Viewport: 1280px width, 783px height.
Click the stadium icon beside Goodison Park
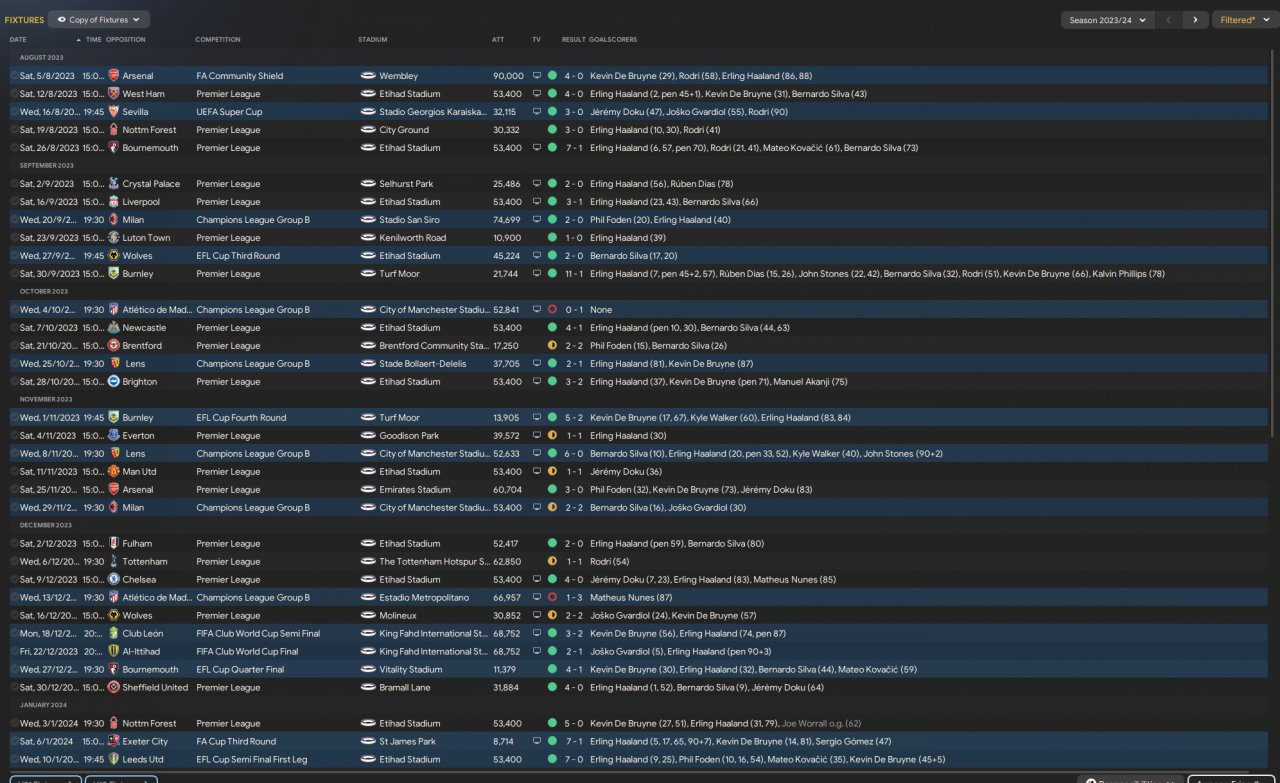point(367,436)
